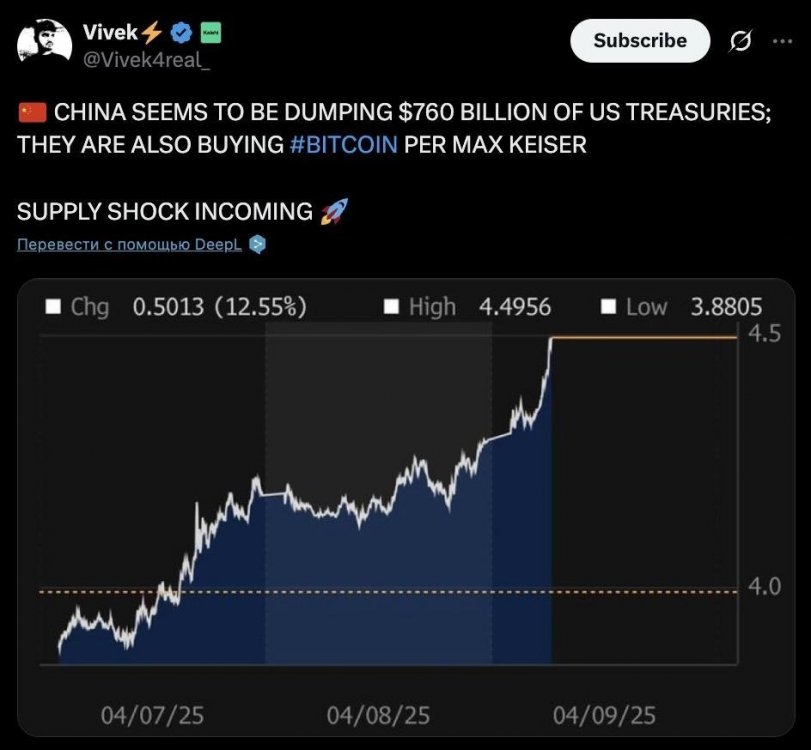Click the Vivek display name
811x750 pixels.
click(x=110, y=34)
